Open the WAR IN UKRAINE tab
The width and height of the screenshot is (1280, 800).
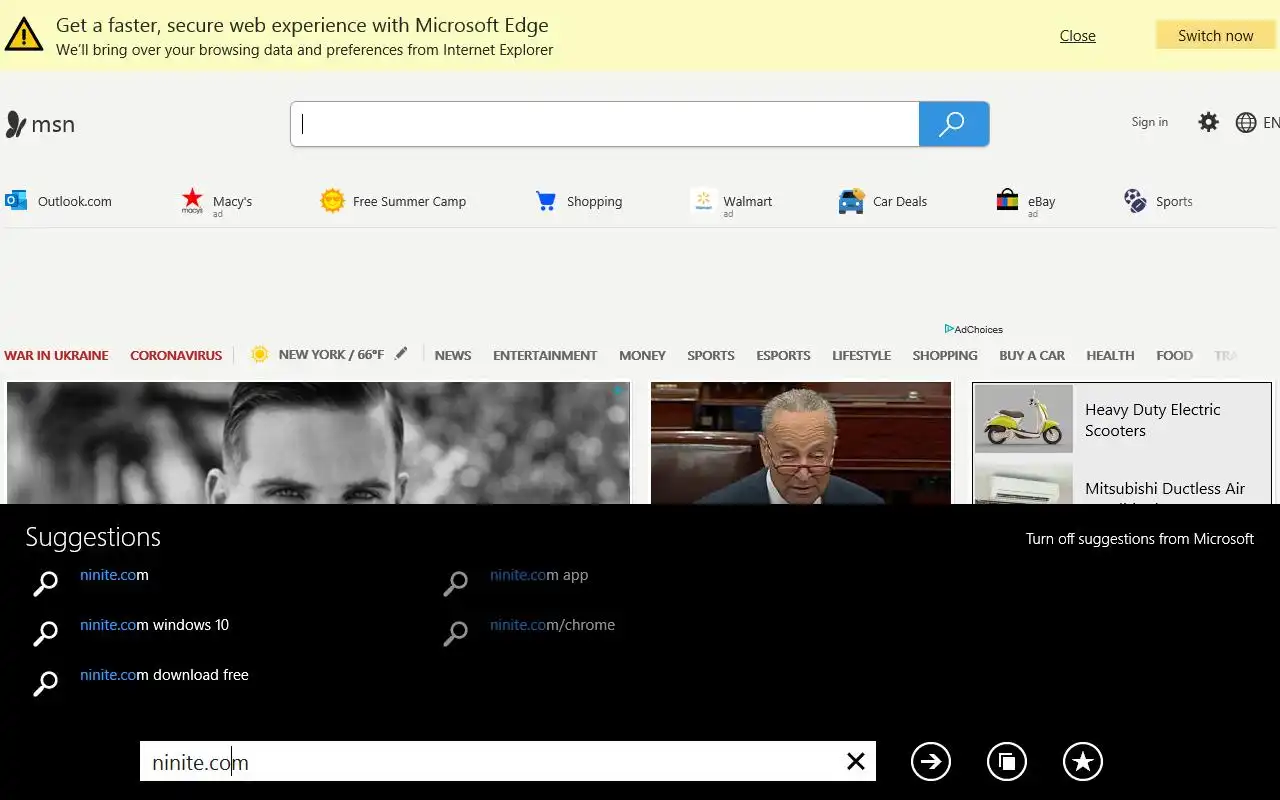click(x=56, y=355)
